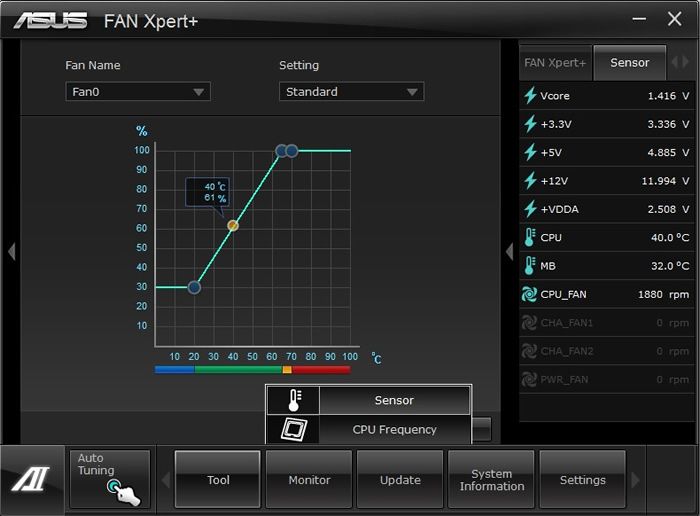700x516 pixels.
Task: Click the +VDDA lightning bolt icon
Action: (x=530, y=209)
